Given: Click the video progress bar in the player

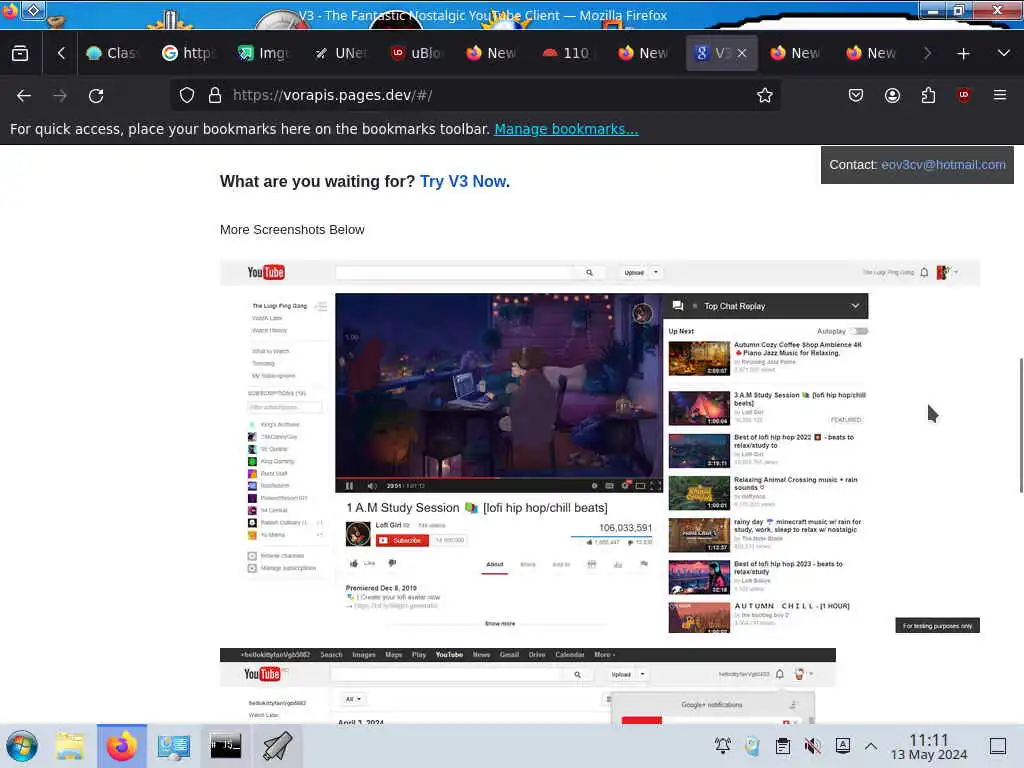Looking at the screenshot, I should [x=499, y=477].
